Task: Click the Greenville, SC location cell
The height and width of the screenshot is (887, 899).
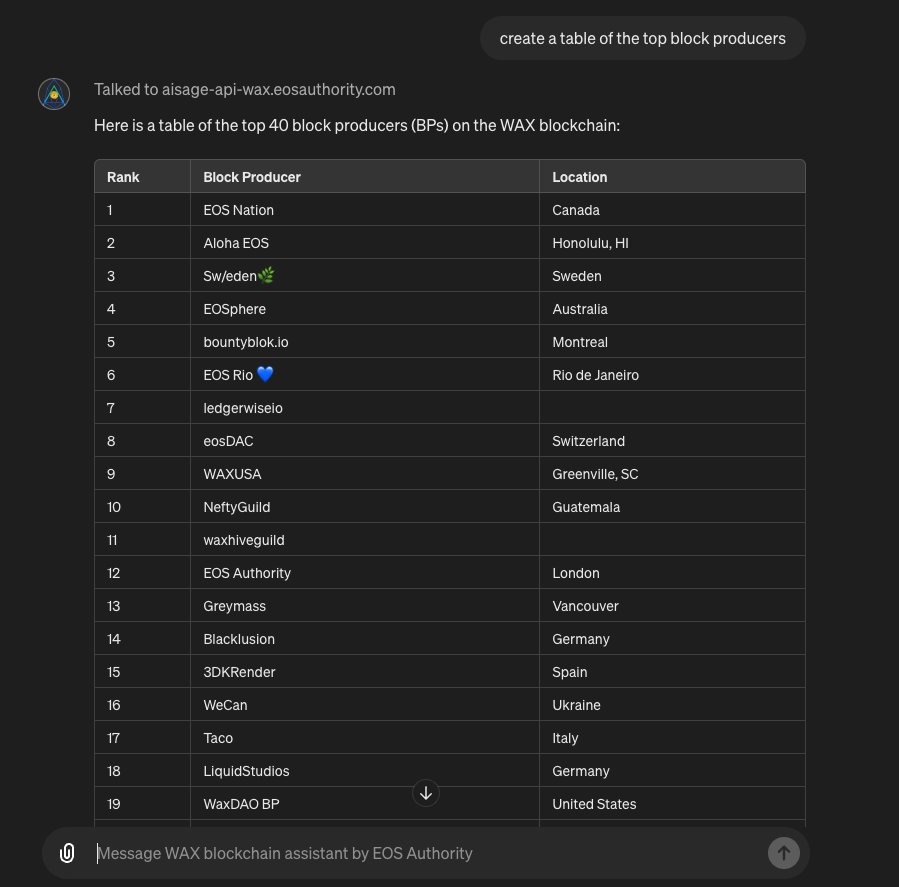Action: [x=595, y=474]
